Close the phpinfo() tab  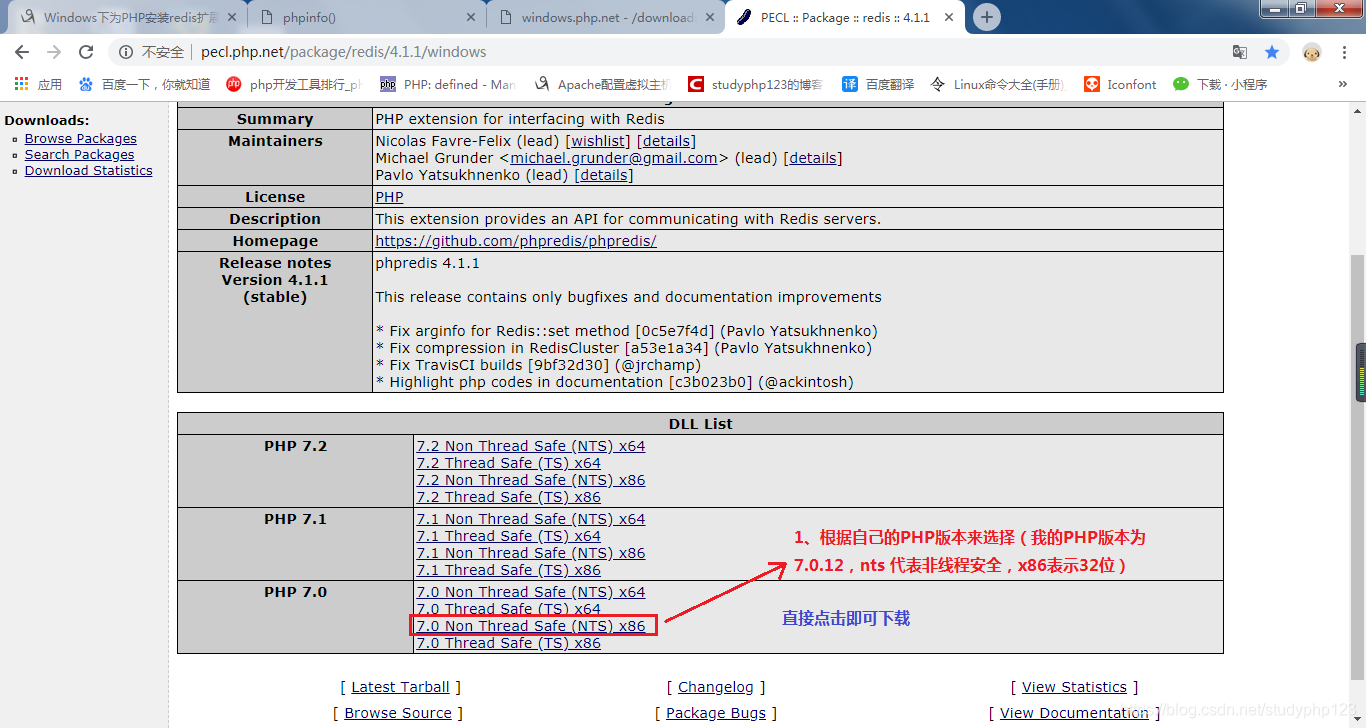[x=471, y=17]
